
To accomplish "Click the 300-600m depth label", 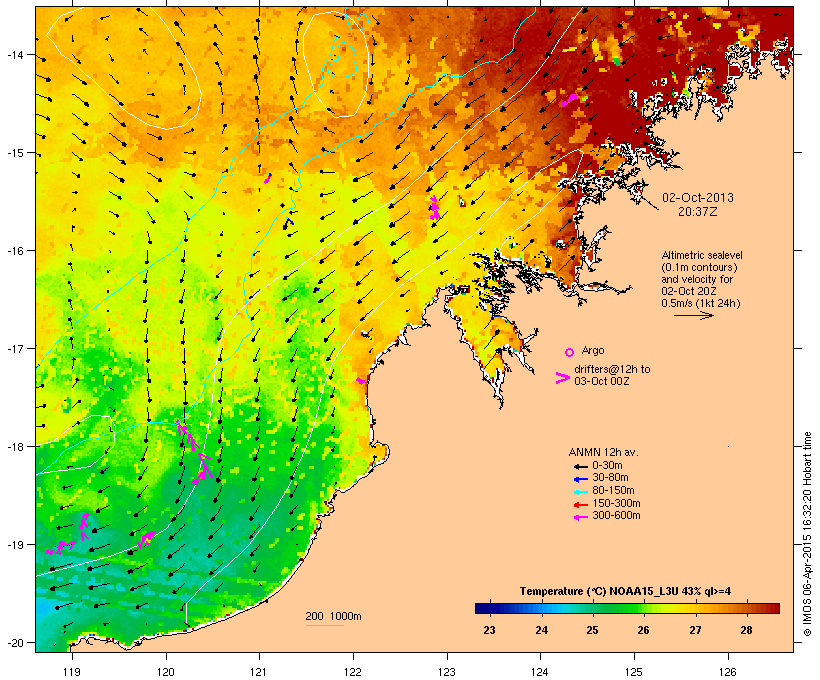I will 616,516.
